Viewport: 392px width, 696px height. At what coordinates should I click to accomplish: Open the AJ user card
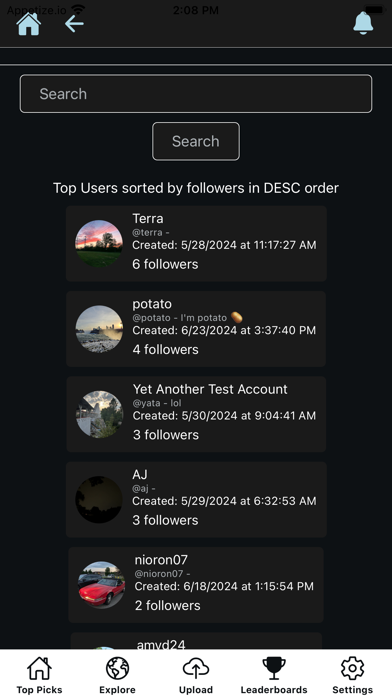196,499
